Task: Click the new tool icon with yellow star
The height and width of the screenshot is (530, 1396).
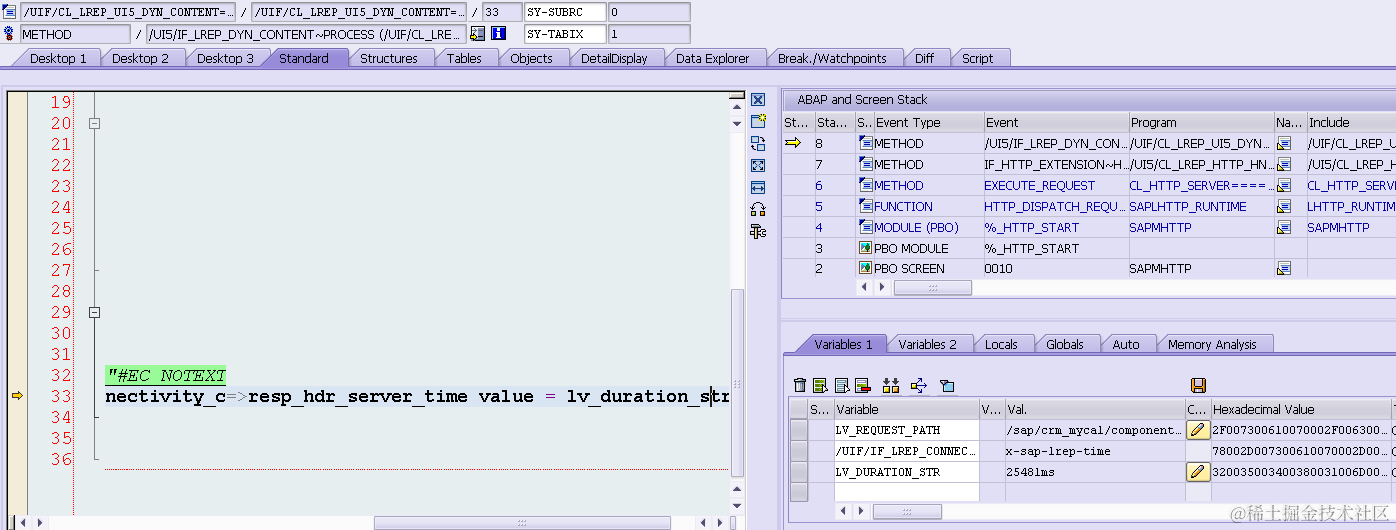Action: [x=758, y=121]
